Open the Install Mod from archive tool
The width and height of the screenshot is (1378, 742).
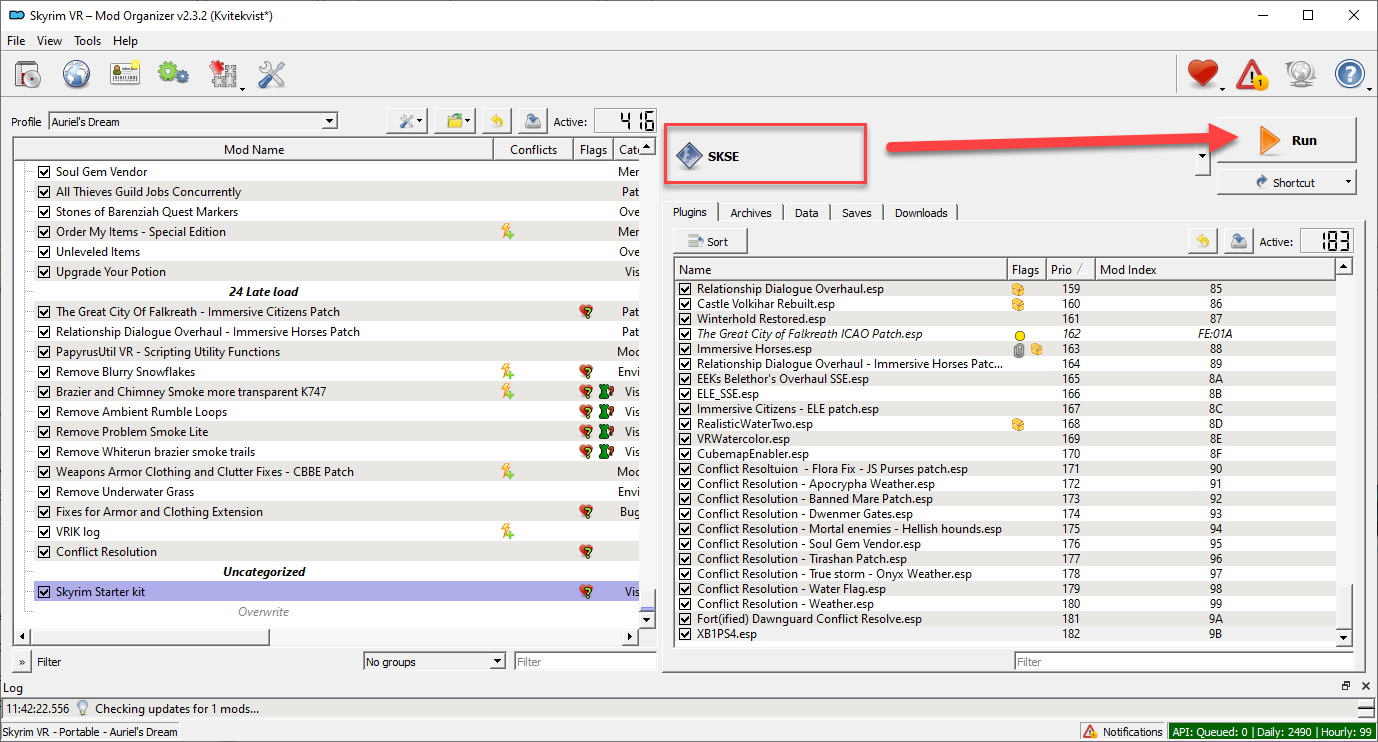[x=29, y=74]
